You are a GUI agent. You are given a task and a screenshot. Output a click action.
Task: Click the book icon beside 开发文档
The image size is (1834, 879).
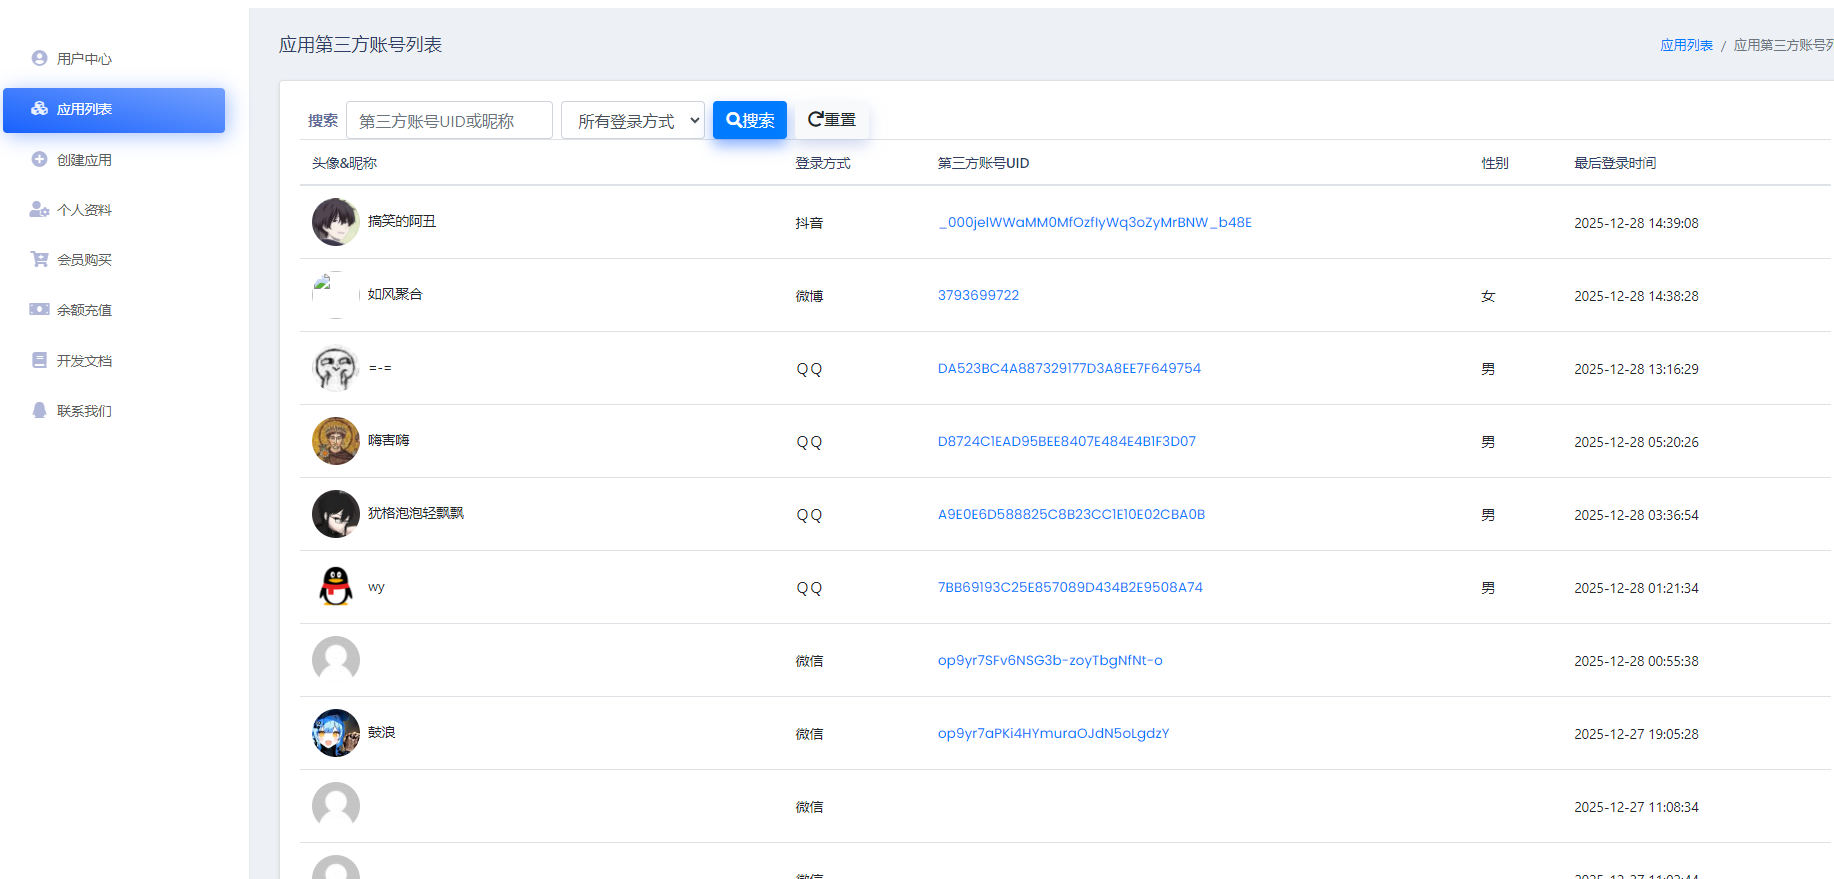pos(40,360)
